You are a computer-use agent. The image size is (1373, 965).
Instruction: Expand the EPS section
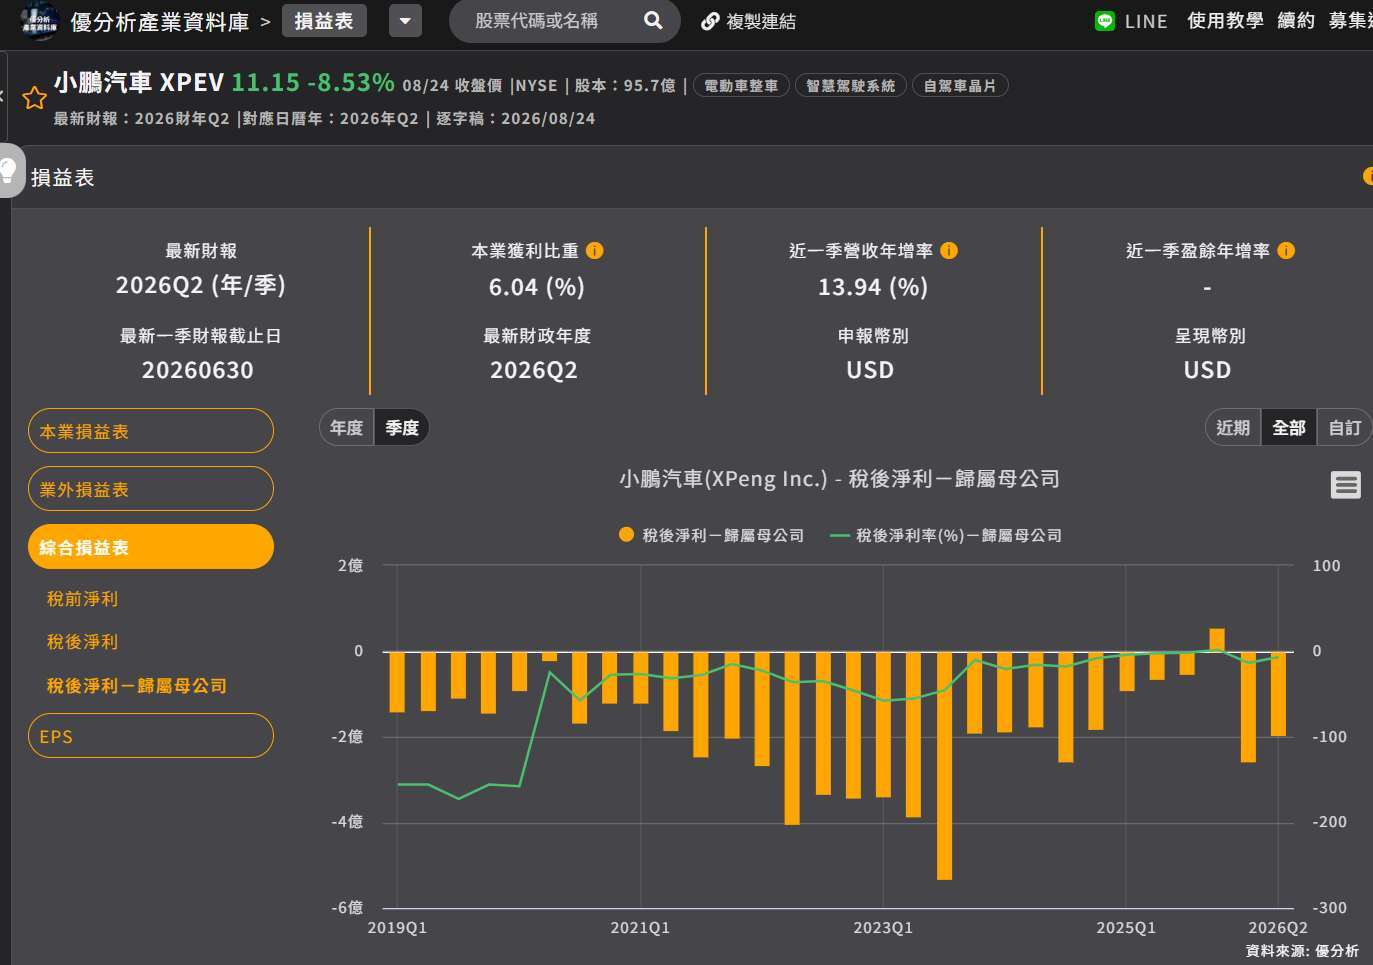coord(151,736)
